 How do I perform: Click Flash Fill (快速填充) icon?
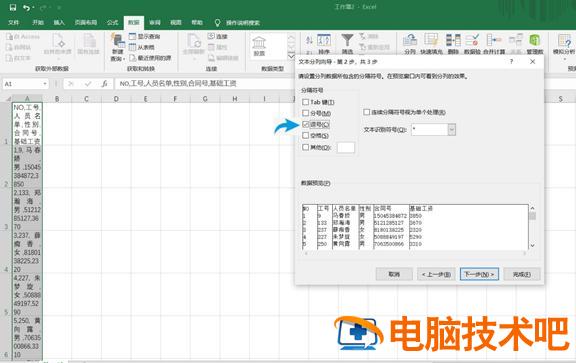(431, 40)
